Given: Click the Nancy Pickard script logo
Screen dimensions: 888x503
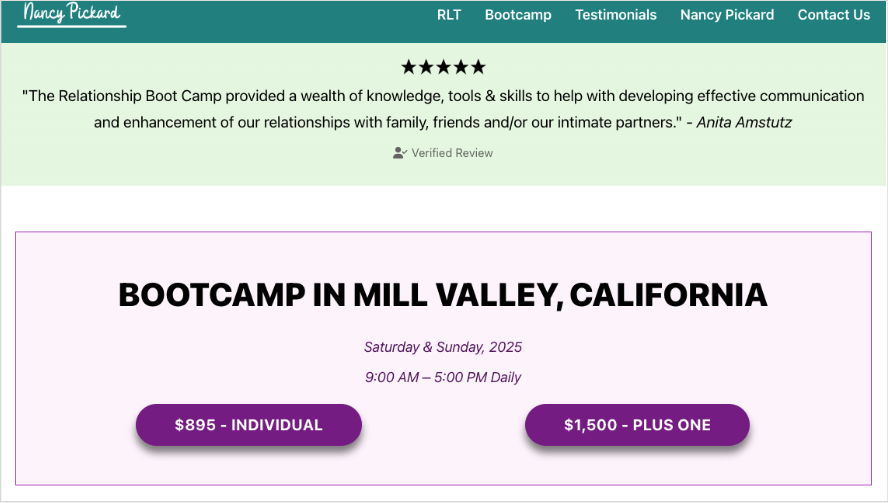Looking at the screenshot, I should tap(72, 14).
